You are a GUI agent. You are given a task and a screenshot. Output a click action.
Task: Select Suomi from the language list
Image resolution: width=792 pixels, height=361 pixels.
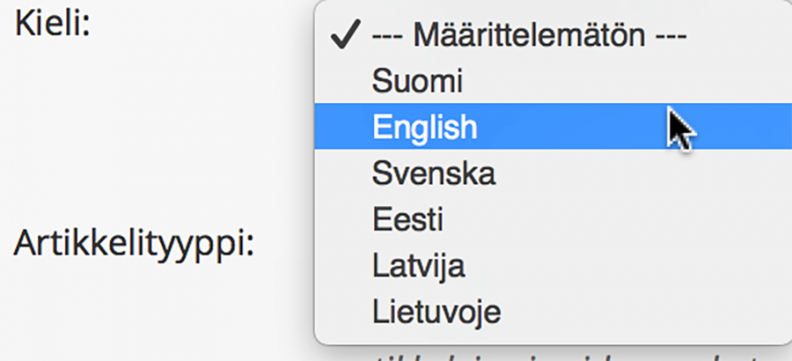pyautogui.click(x=553, y=80)
